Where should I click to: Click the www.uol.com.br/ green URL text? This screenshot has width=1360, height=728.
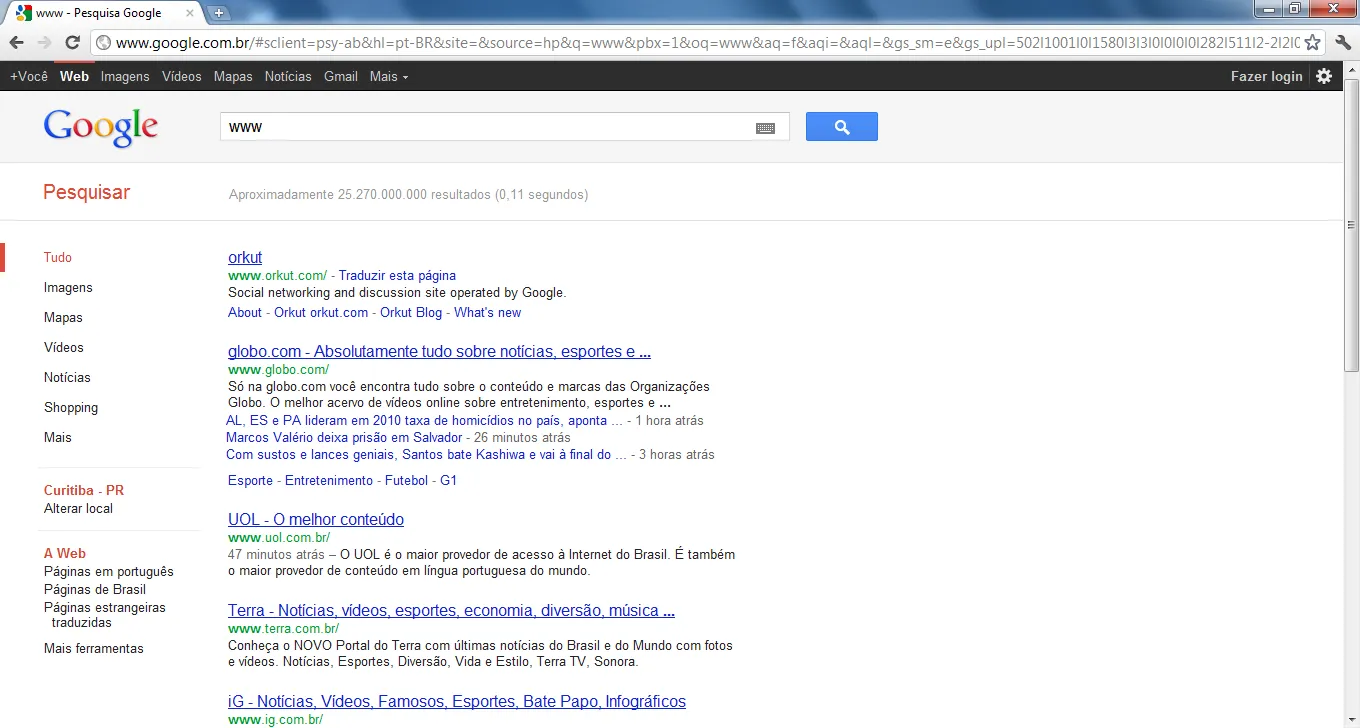click(279, 538)
